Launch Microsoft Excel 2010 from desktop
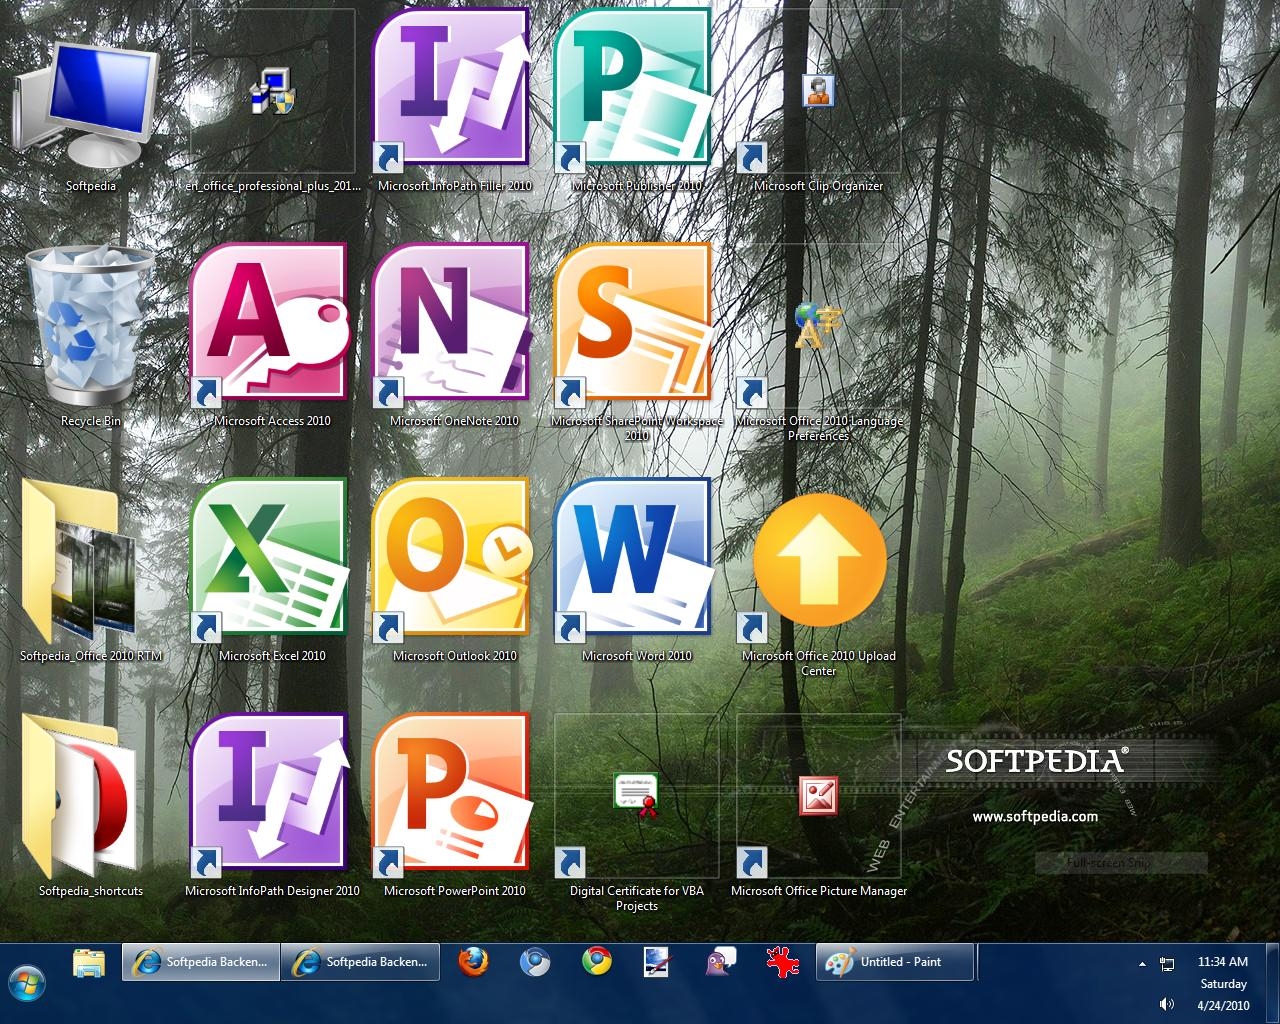The width and height of the screenshot is (1280, 1024). pyautogui.click(x=270, y=558)
